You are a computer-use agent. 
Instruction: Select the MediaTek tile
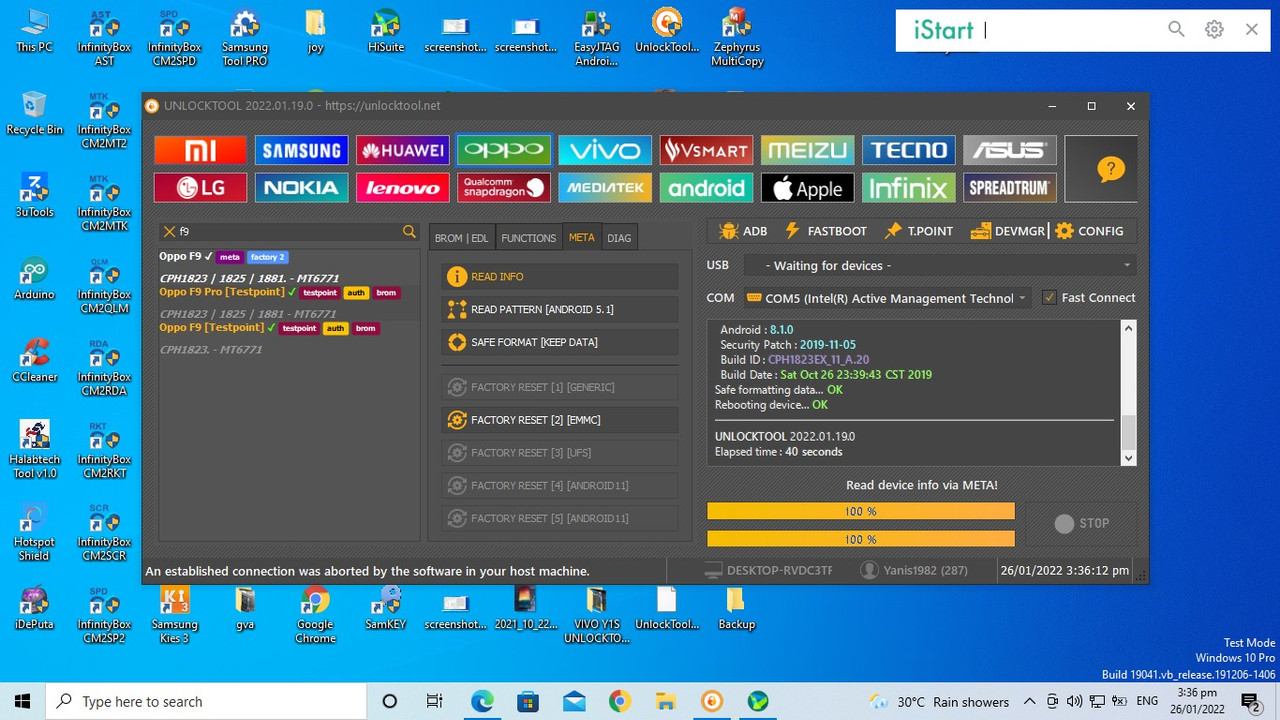[x=605, y=187]
